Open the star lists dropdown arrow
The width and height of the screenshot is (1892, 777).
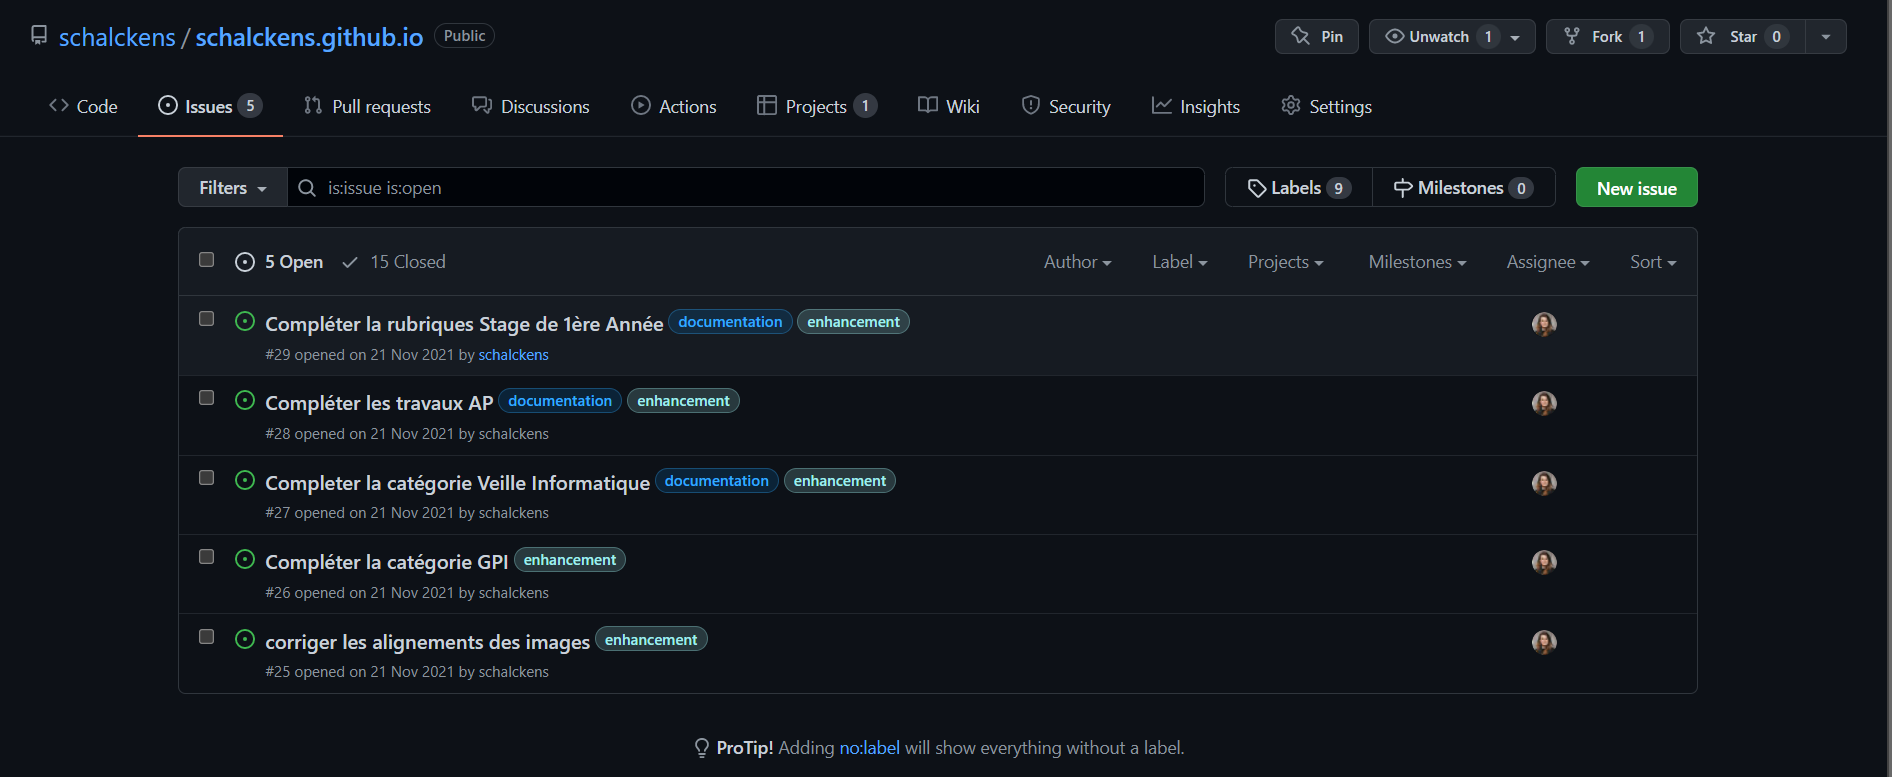click(x=1826, y=37)
